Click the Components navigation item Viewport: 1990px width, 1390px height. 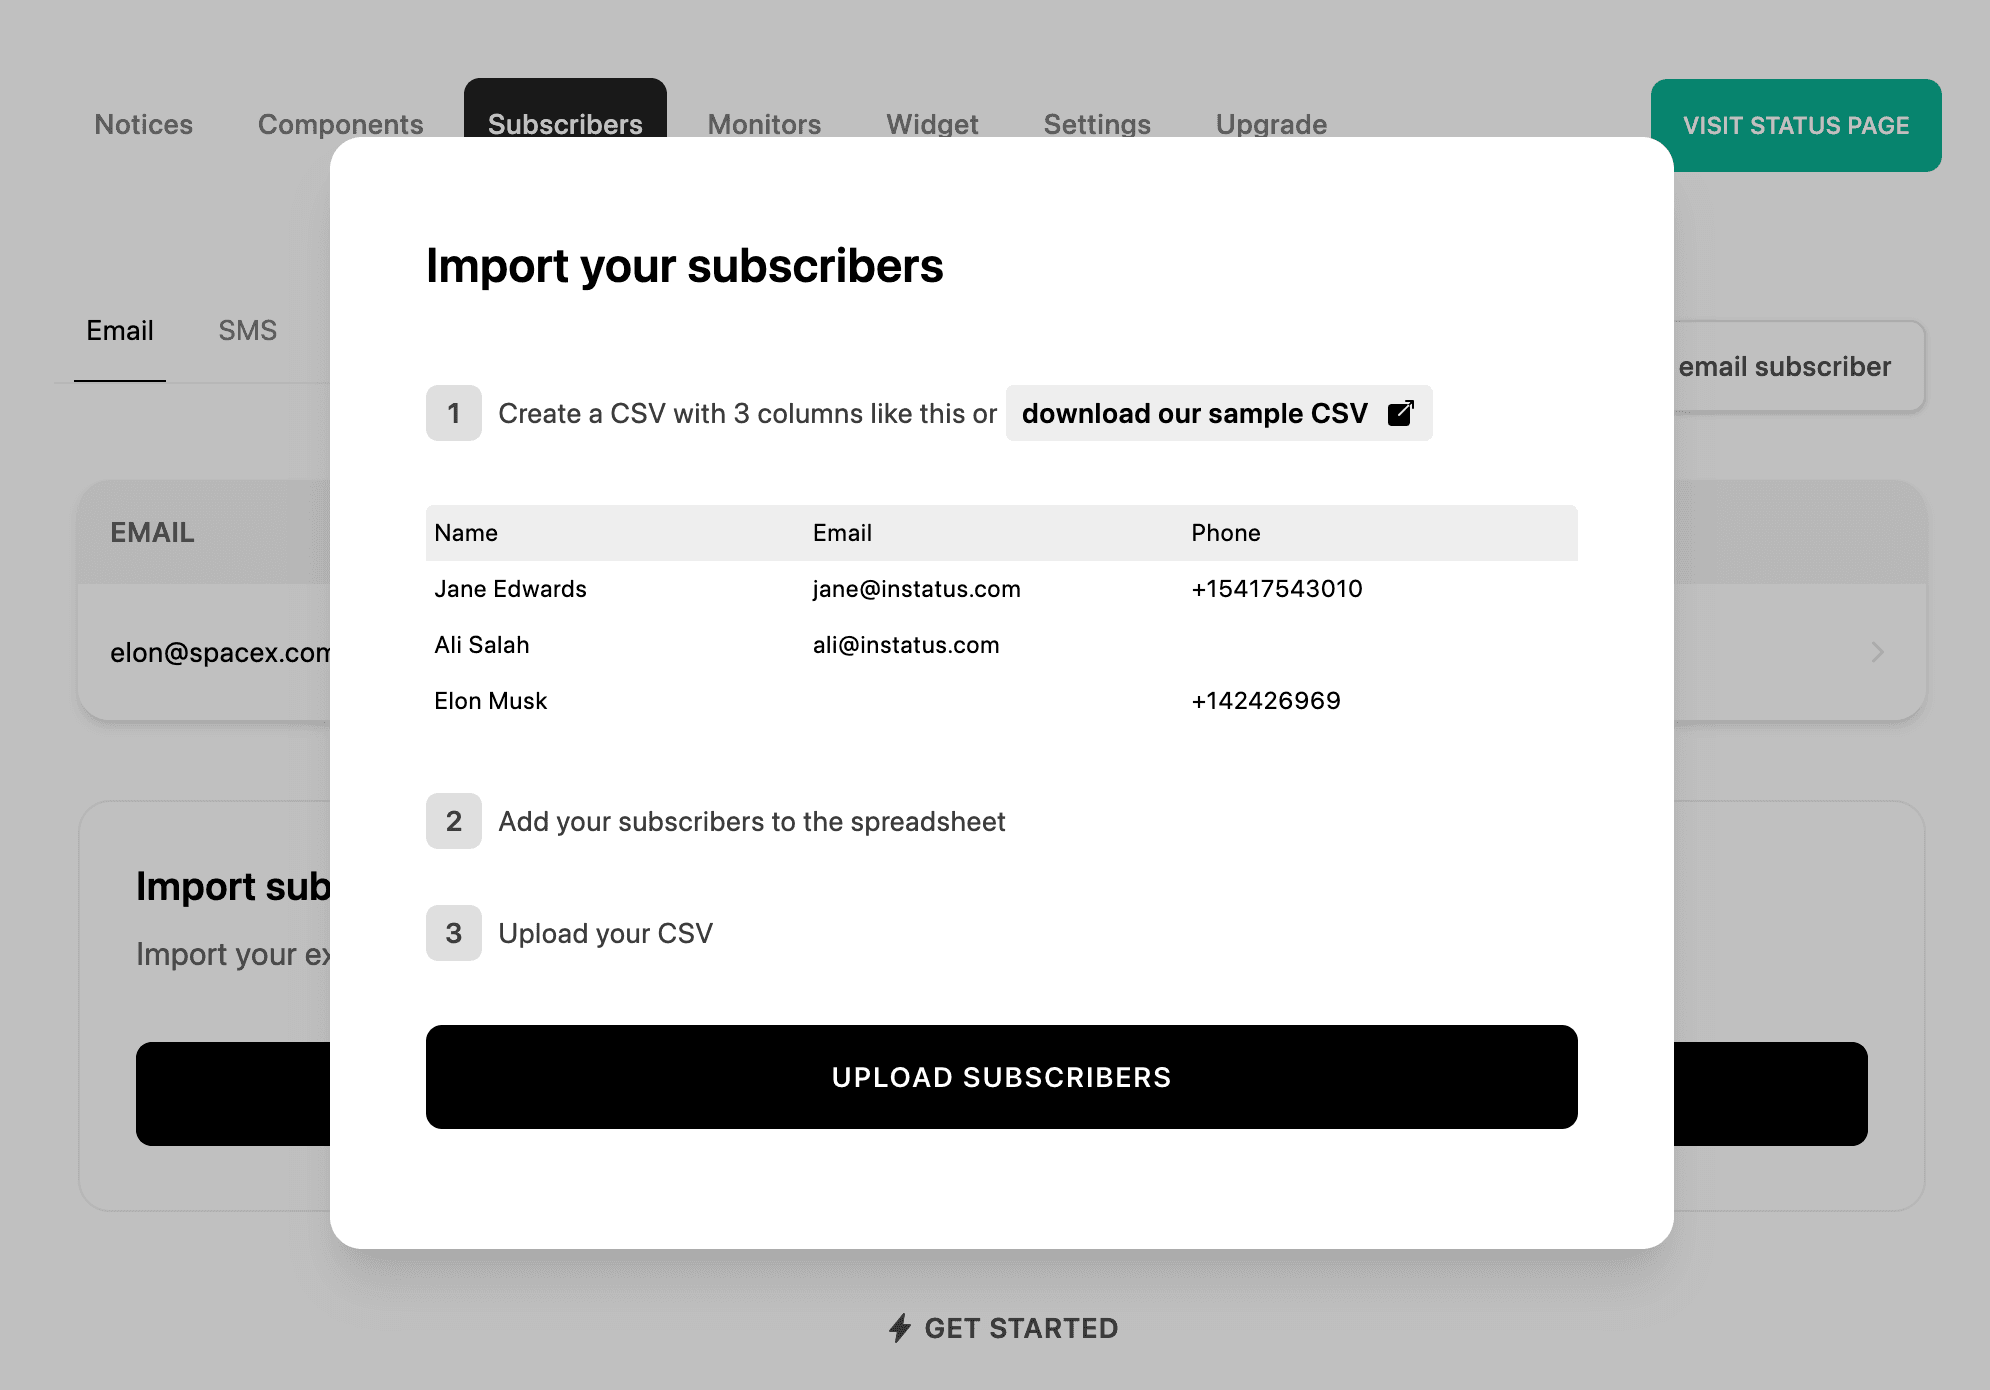[x=340, y=124]
